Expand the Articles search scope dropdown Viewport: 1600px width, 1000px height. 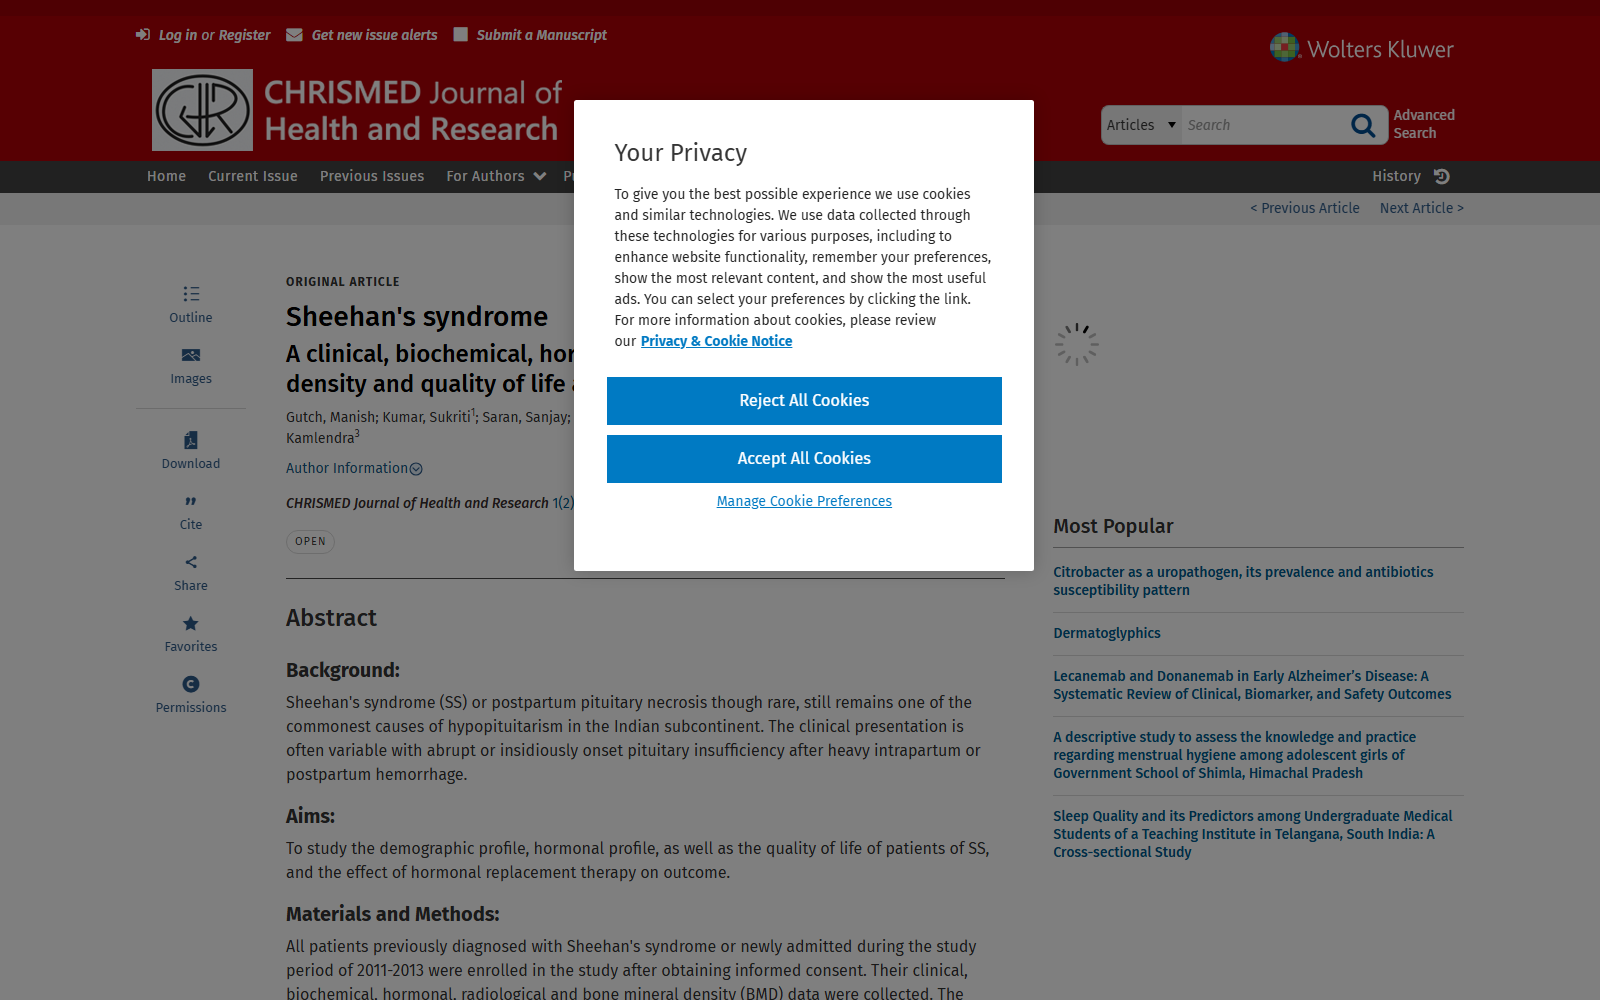tap(1141, 125)
